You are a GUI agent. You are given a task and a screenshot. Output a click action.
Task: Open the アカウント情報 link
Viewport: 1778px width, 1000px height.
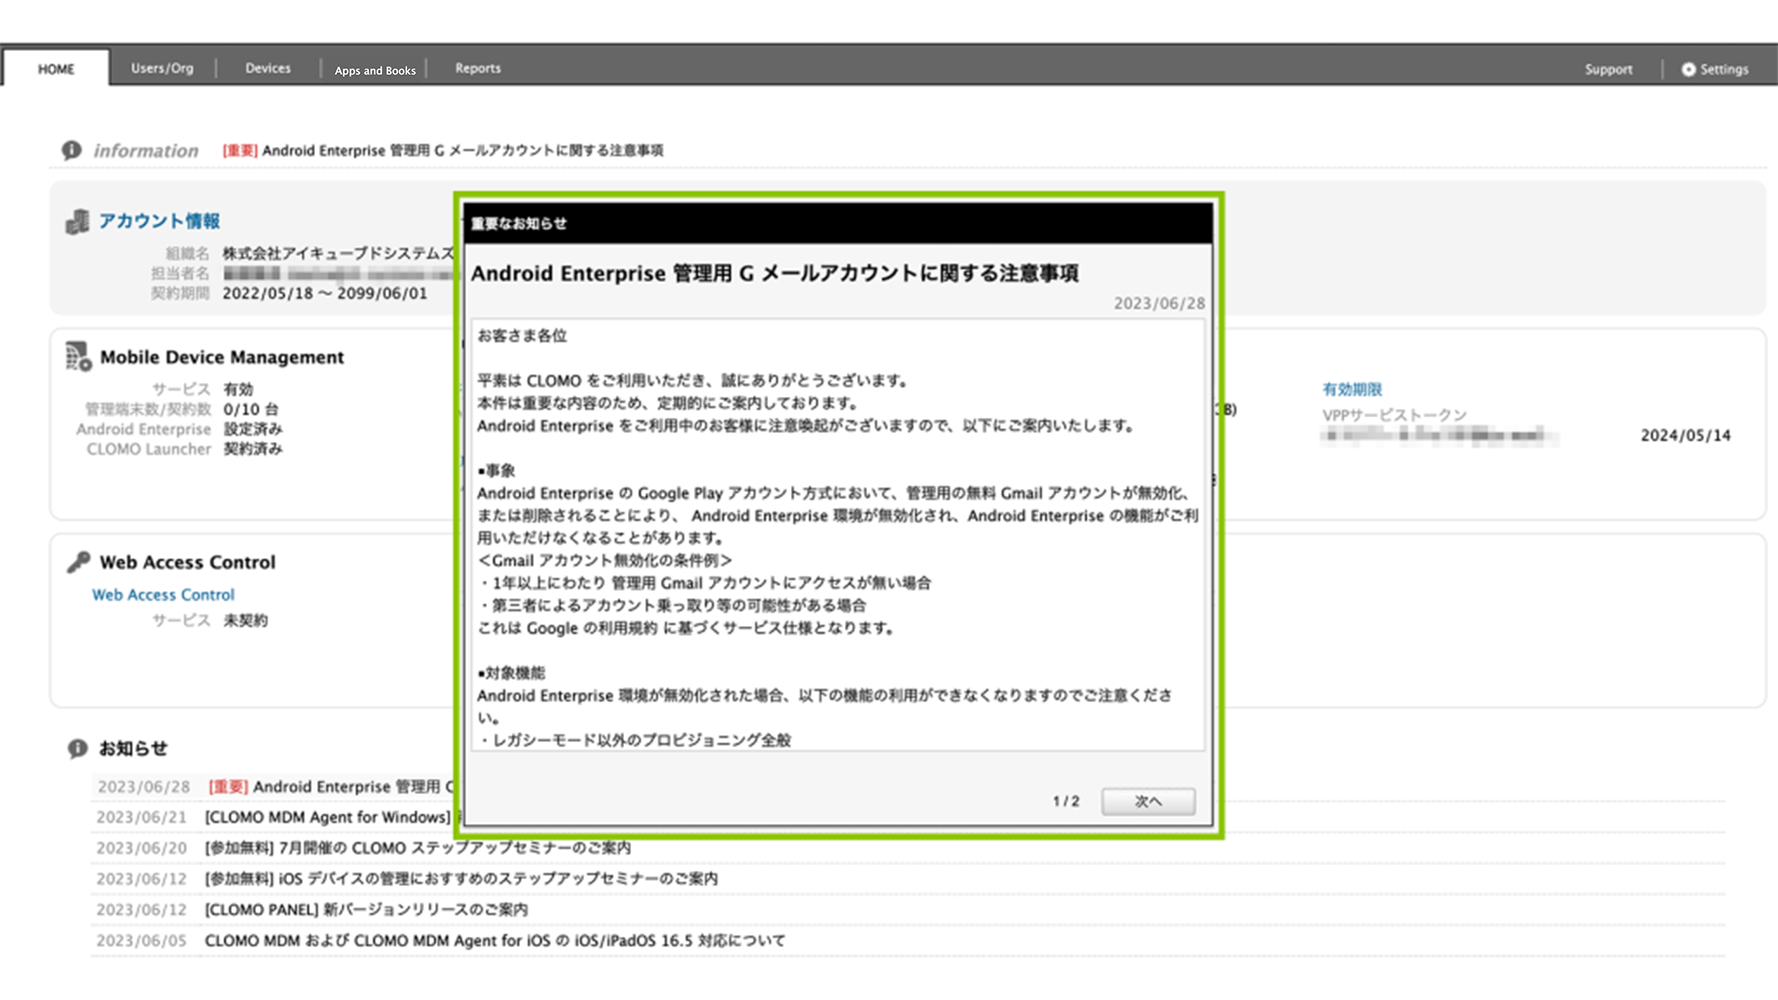tap(159, 221)
